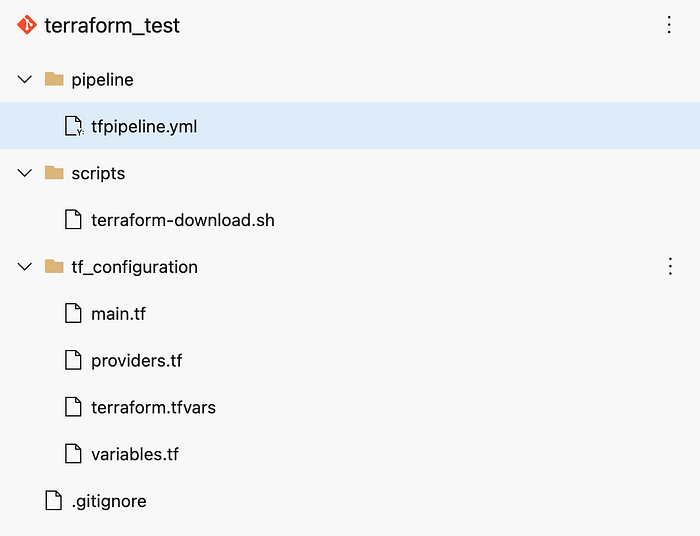Open tf_configuration folder more options menu

click(x=670, y=266)
